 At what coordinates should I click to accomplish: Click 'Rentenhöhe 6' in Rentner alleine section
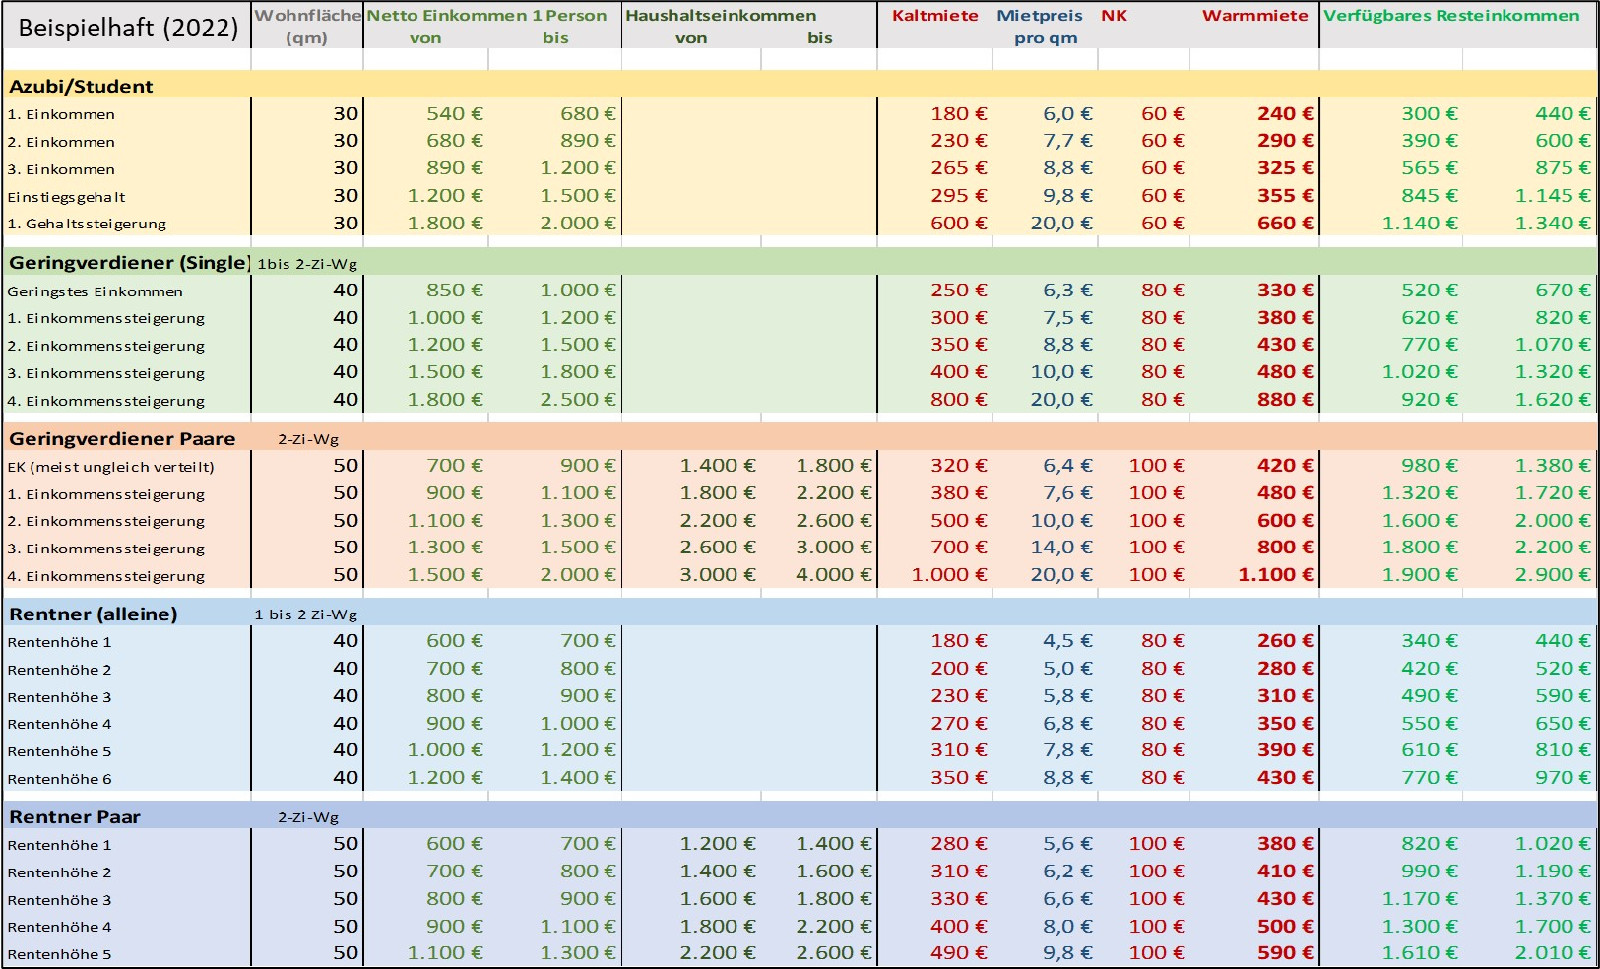(59, 779)
